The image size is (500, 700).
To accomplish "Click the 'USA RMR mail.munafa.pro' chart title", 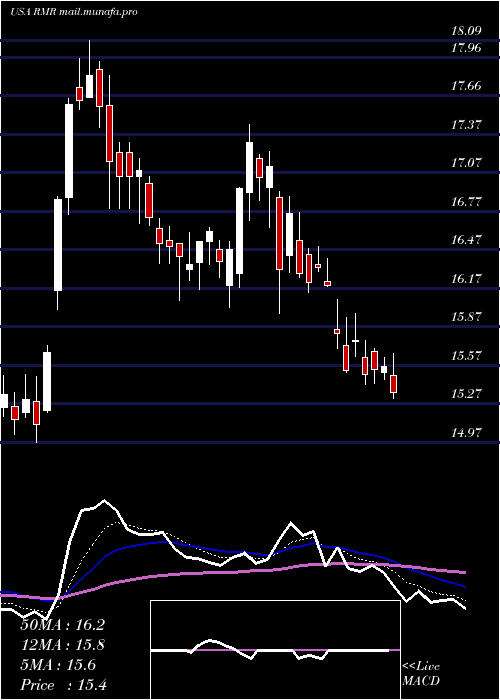I will pyautogui.click(x=74, y=12).
